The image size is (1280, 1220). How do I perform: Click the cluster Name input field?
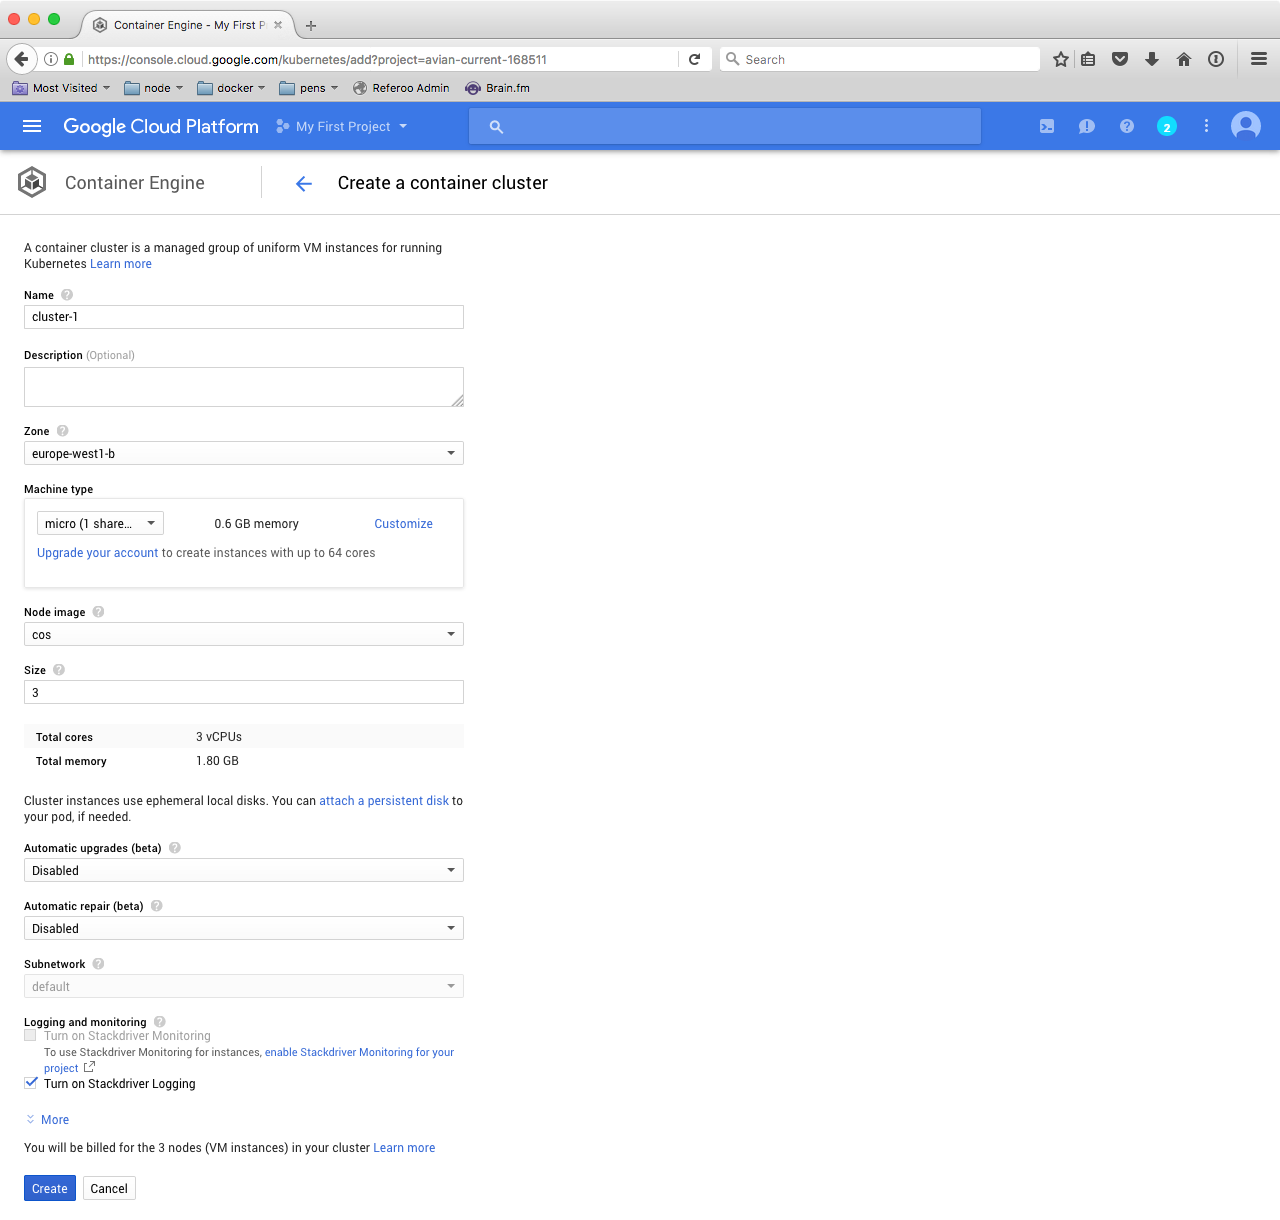coord(244,317)
